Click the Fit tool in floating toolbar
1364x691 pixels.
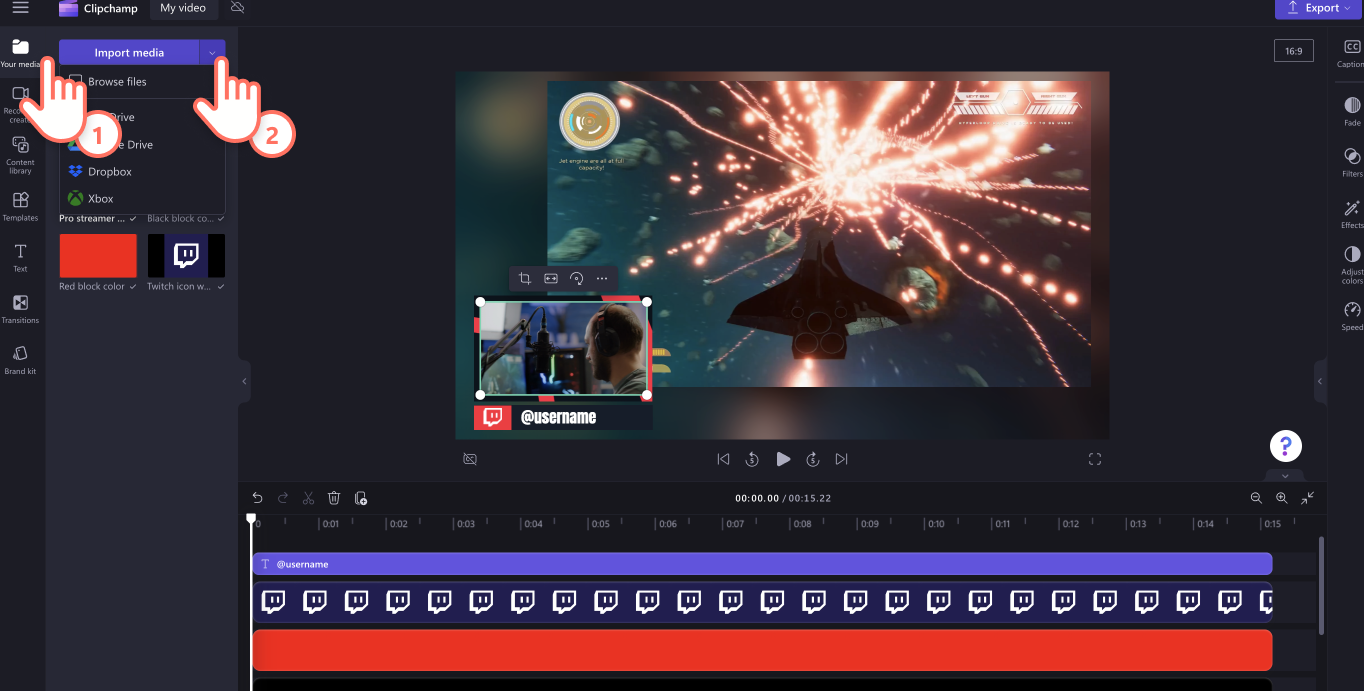click(x=551, y=278)
